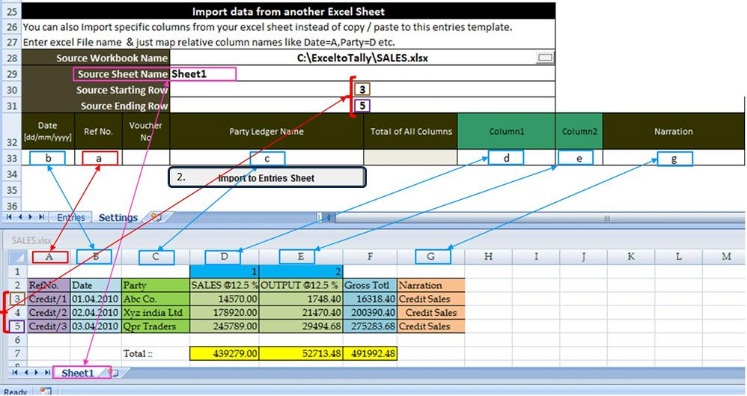Screen dimensions: 747x396
Task: Click the output value 29494.68
Action: point(301,326)
